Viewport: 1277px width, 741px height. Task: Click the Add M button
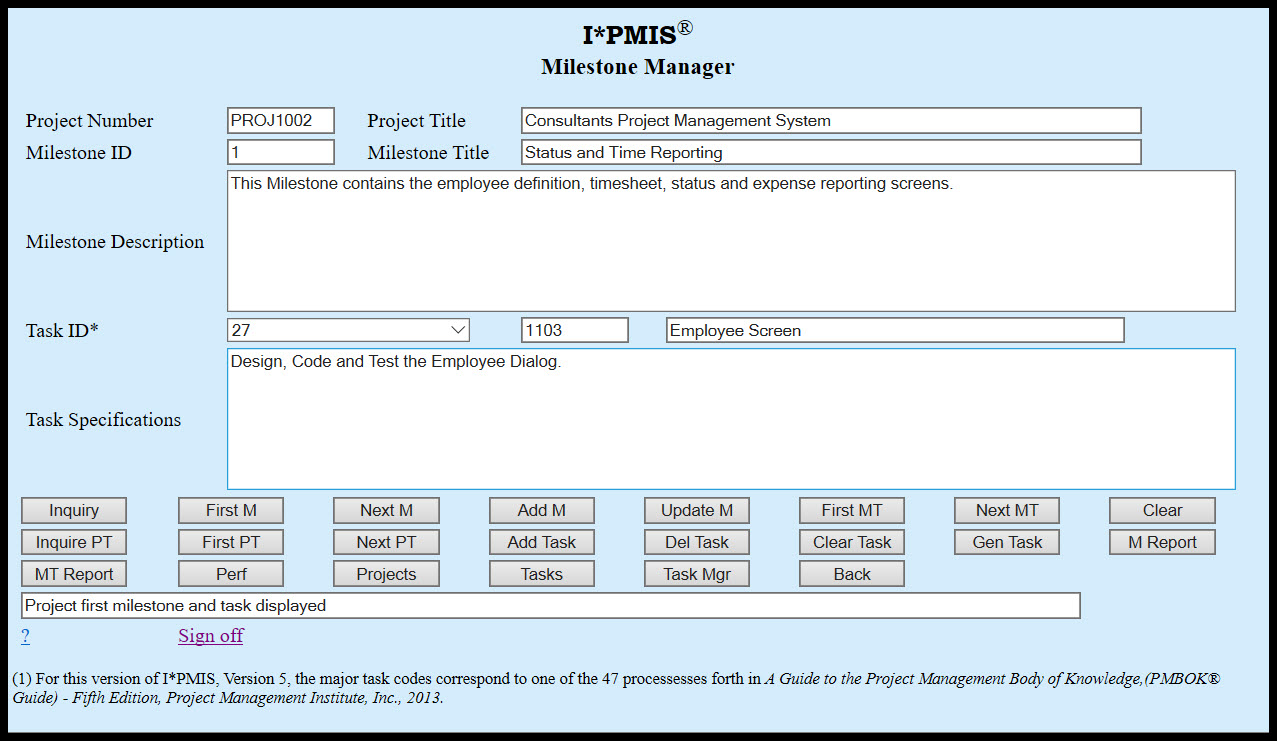point(541,510)
